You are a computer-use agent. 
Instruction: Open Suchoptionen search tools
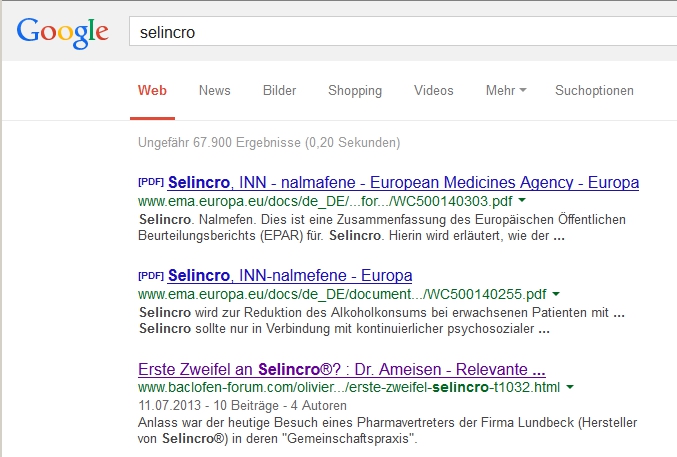point(594,90)
